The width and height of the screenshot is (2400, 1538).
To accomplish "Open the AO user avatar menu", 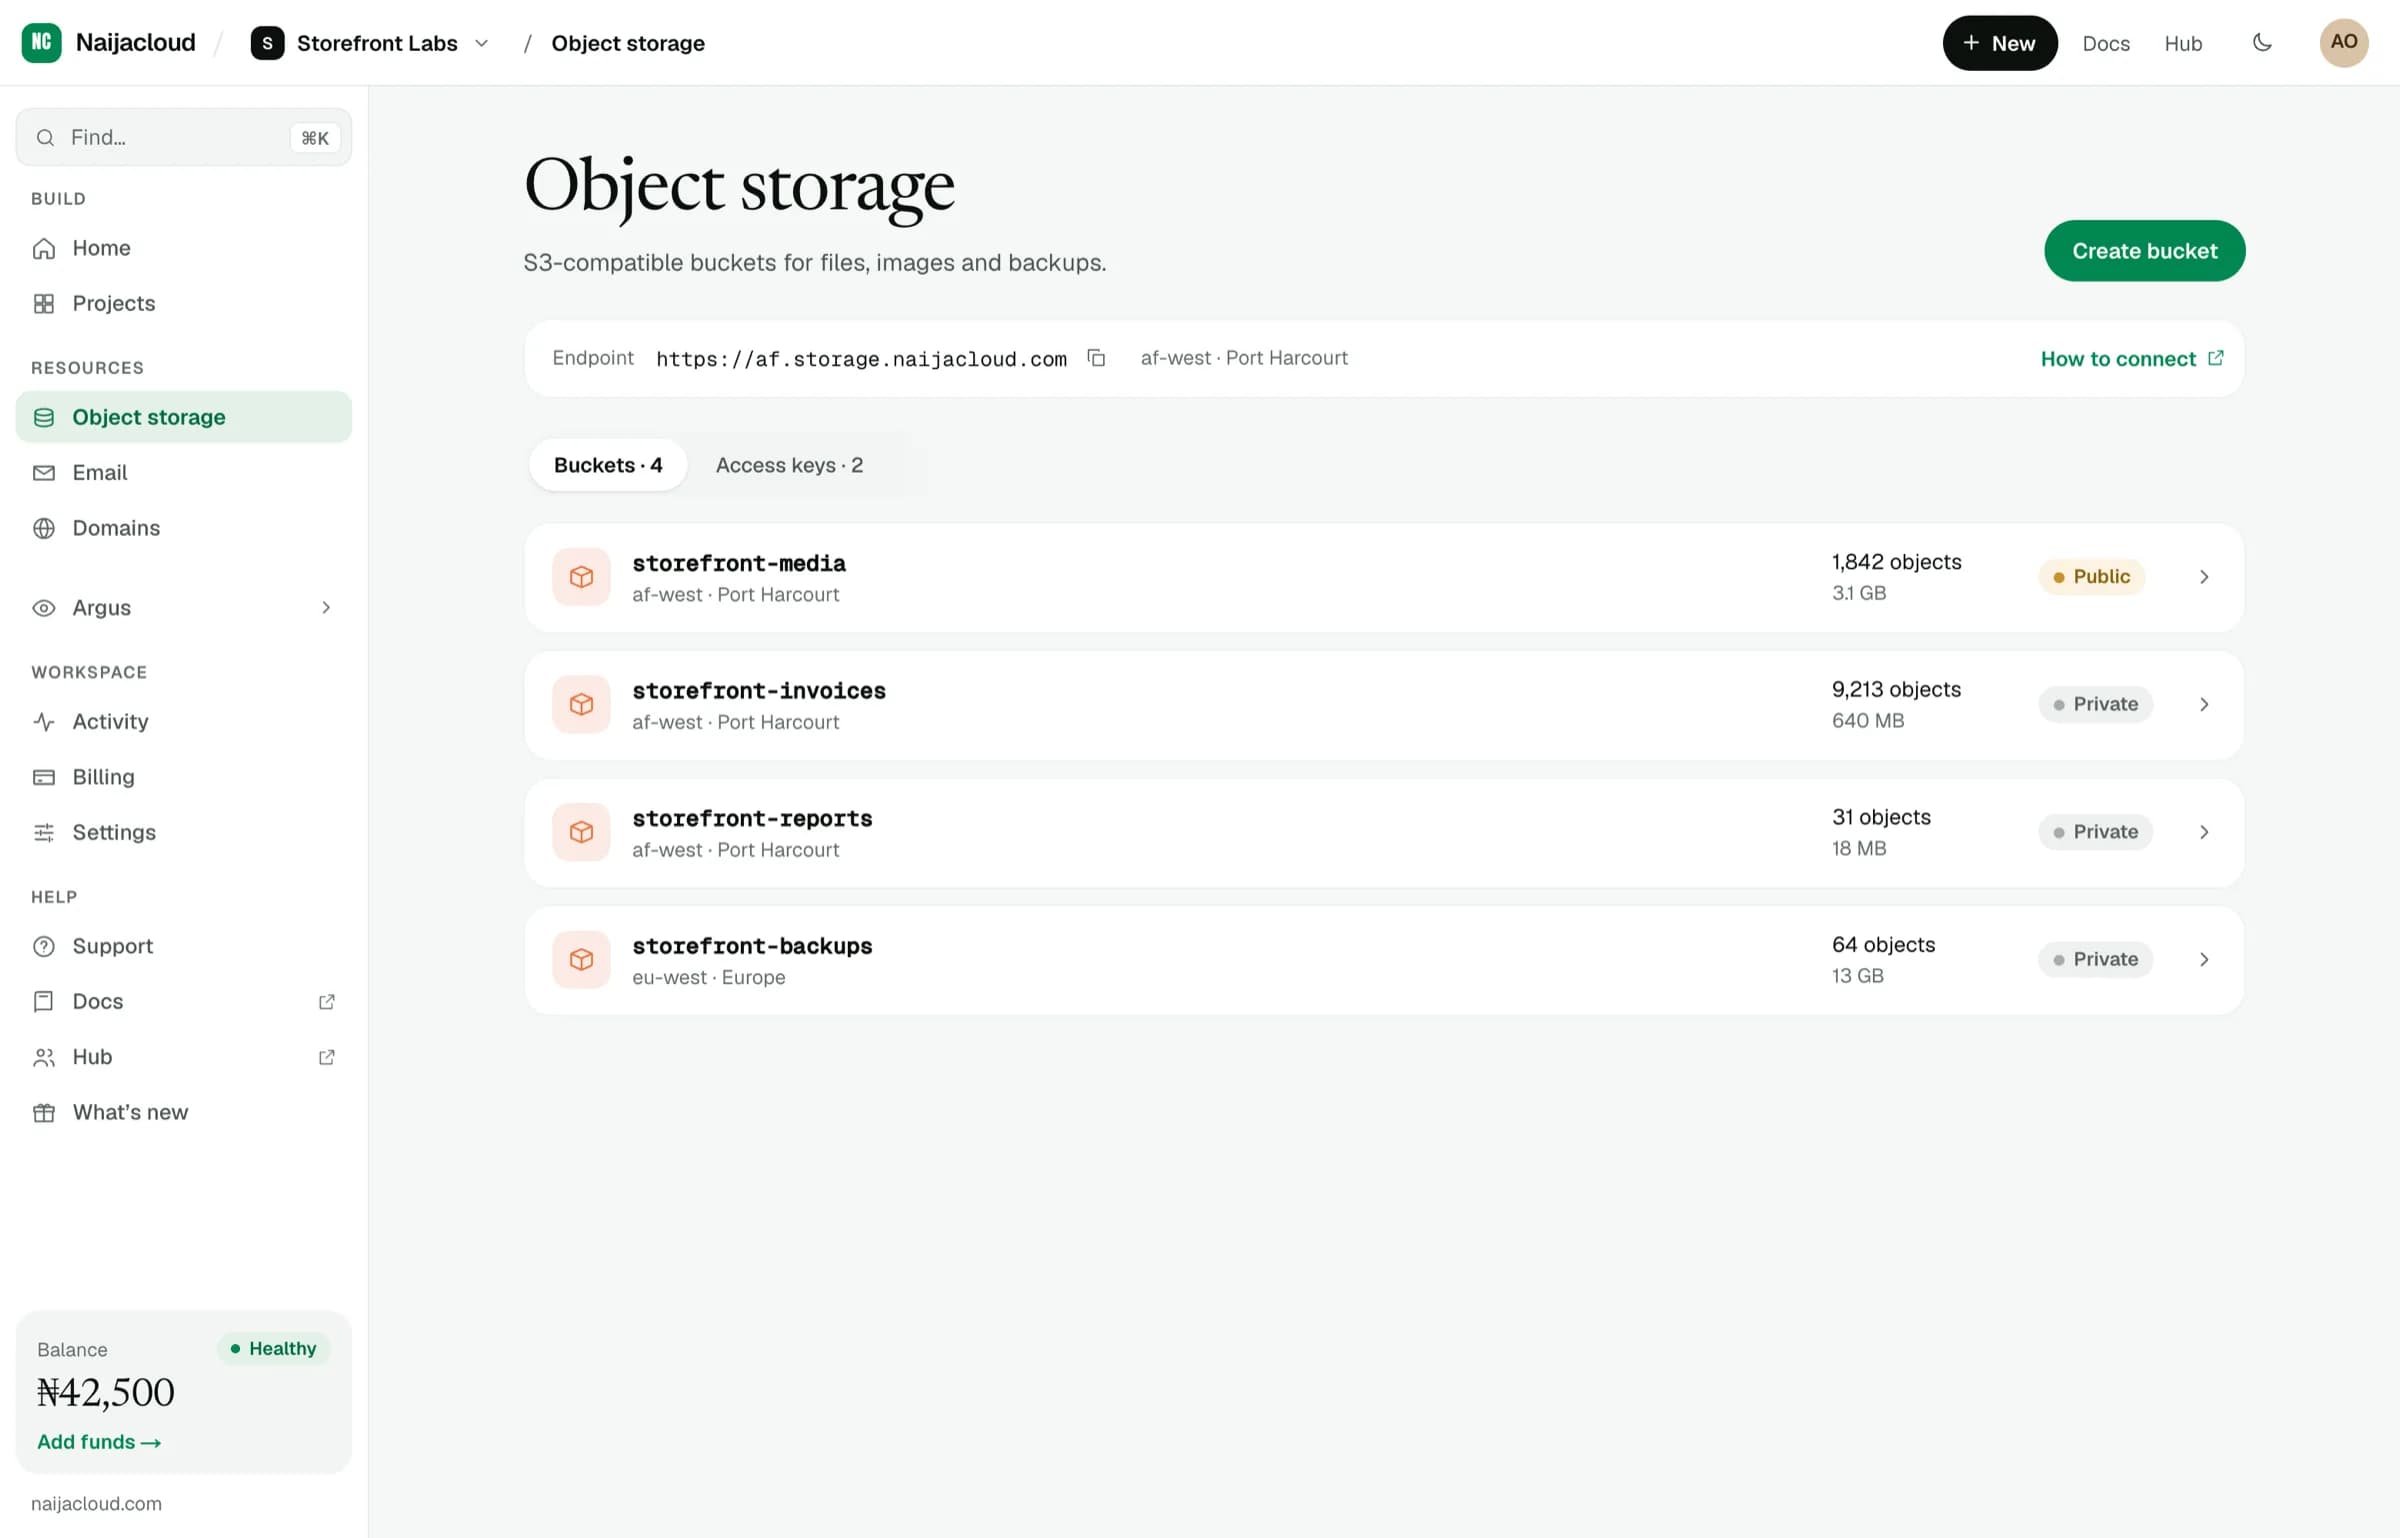I will (2344, 42).
